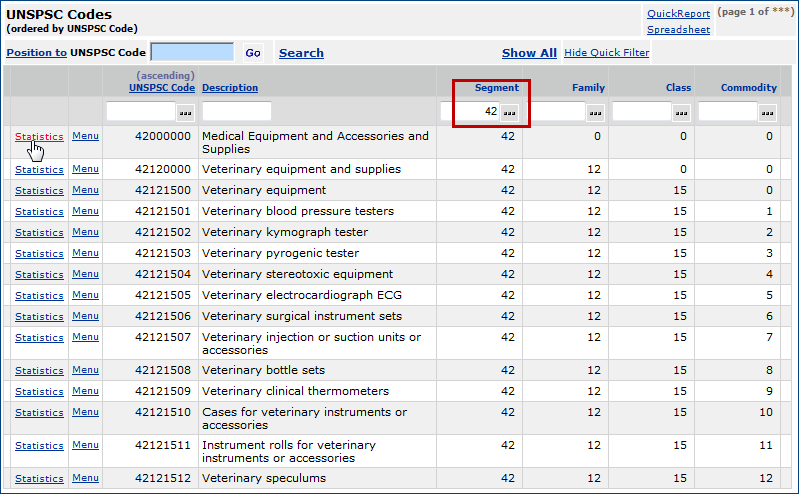This screenshot has width=799, height=494.
Task: Click the Class filter ellipsis button
Action: [x=682, y=112]
